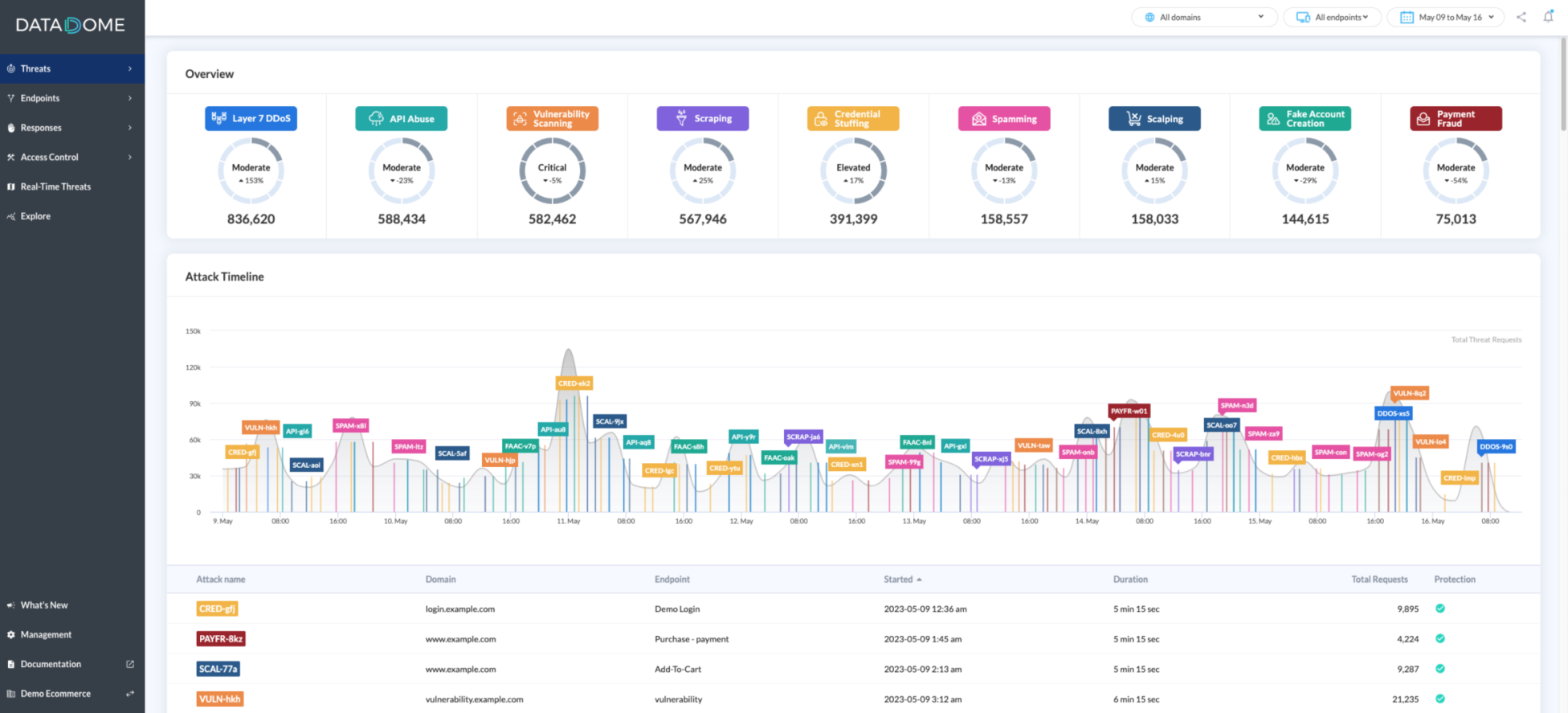Click the cloud icon in API Abuse badge
Viewport: 1568px width, 713px height.
pyautogui.click(x=376, y=118)
